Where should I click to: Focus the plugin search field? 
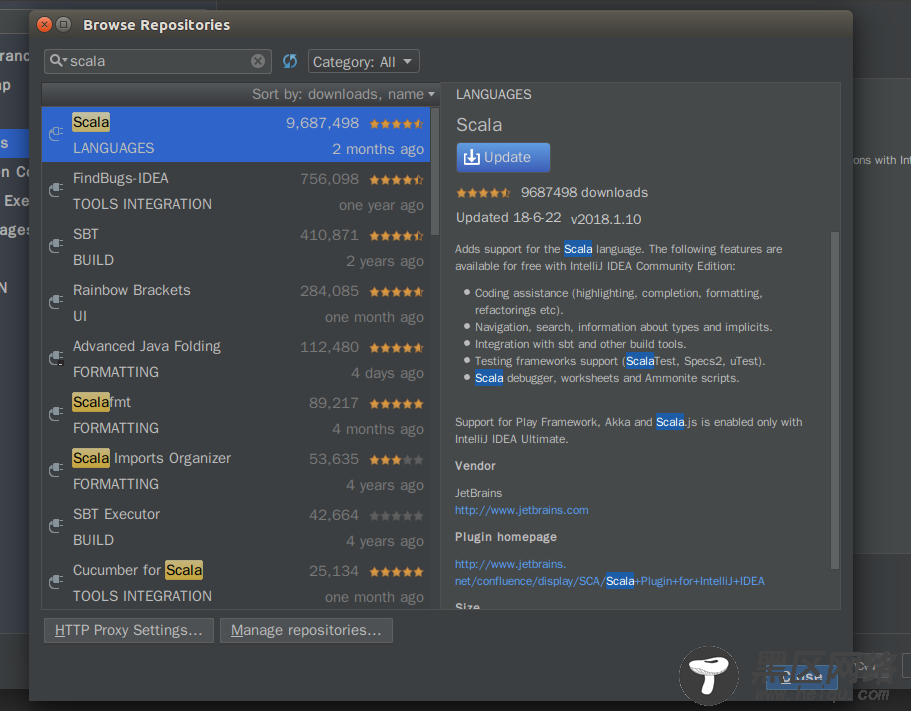(158, 61)
